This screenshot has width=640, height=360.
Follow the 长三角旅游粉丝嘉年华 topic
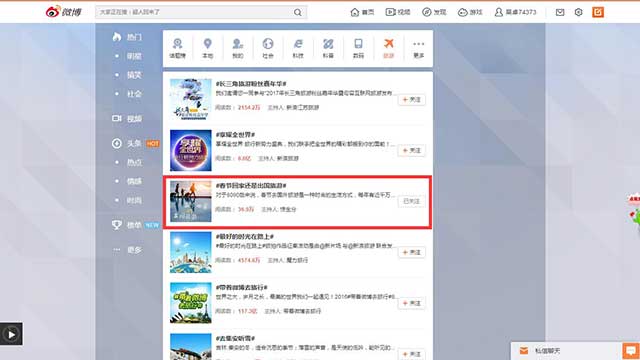coord(411,100)
